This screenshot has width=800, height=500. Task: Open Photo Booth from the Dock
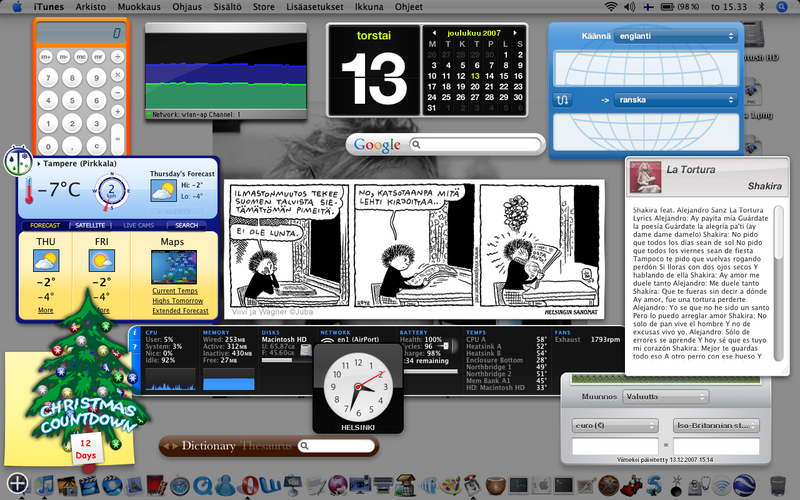pos(156,485)
